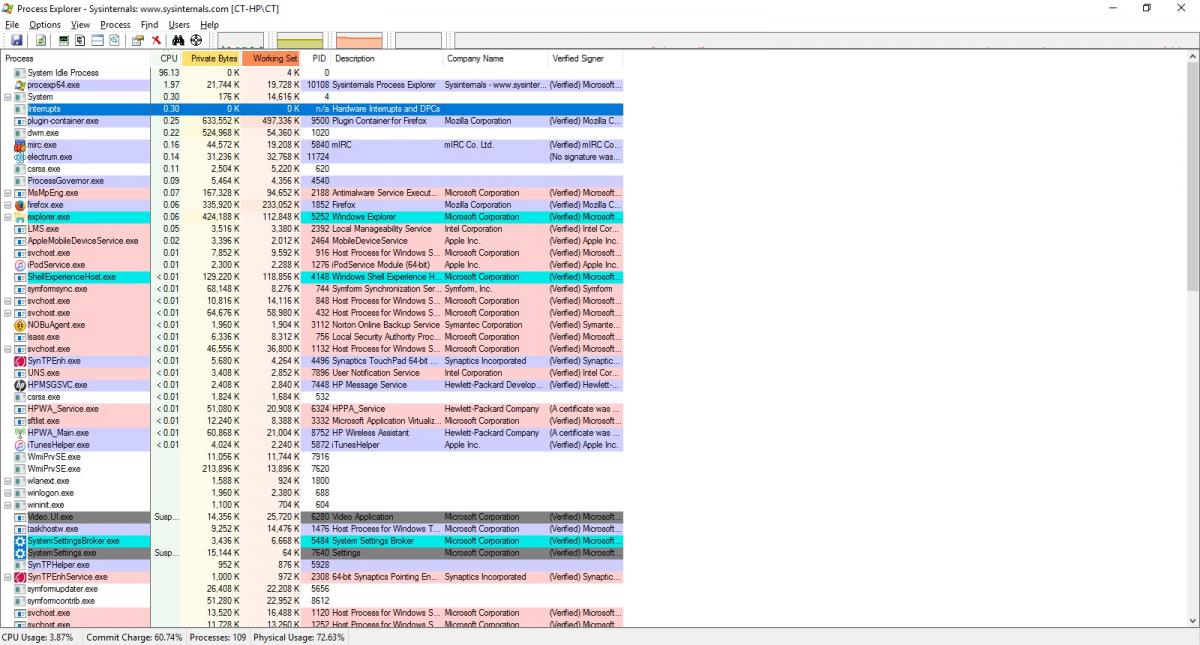1200x645 pixels.
Task: Collapse the svchost.exe PID 848 node
Action: (x=8, y=301)
